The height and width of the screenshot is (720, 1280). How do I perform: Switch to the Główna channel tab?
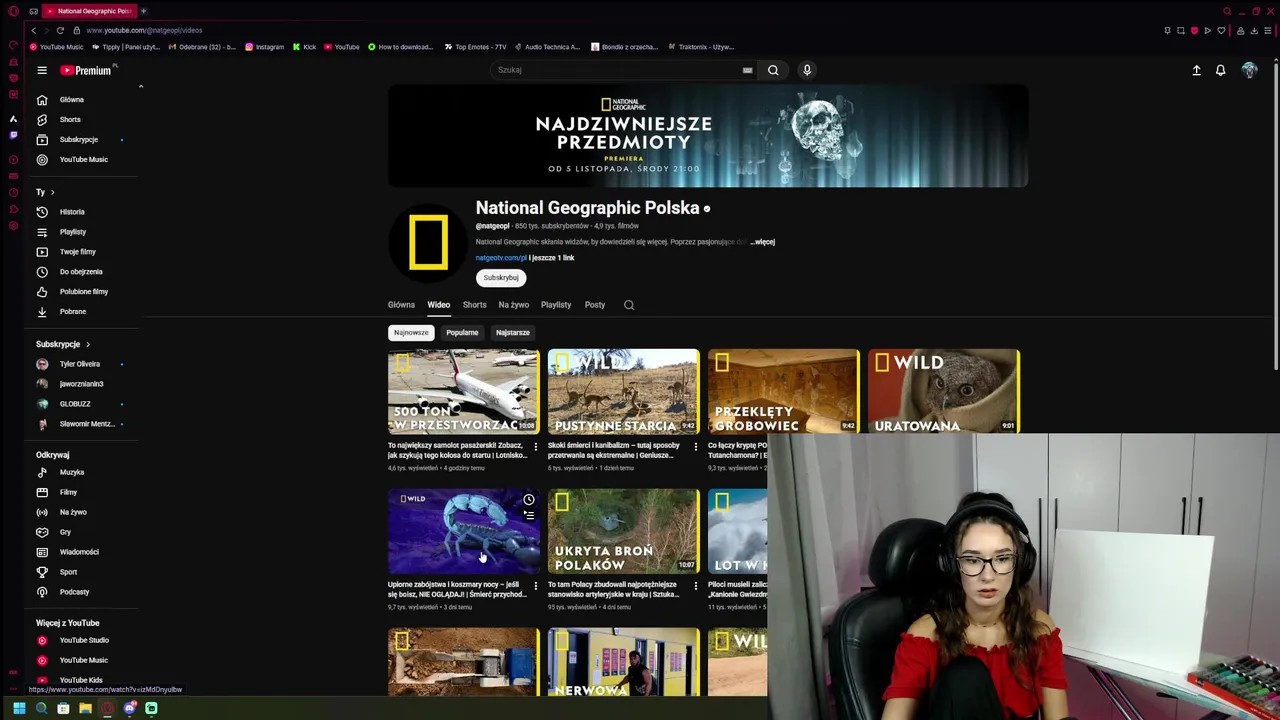pyautogui.click(x=401, y=305)
